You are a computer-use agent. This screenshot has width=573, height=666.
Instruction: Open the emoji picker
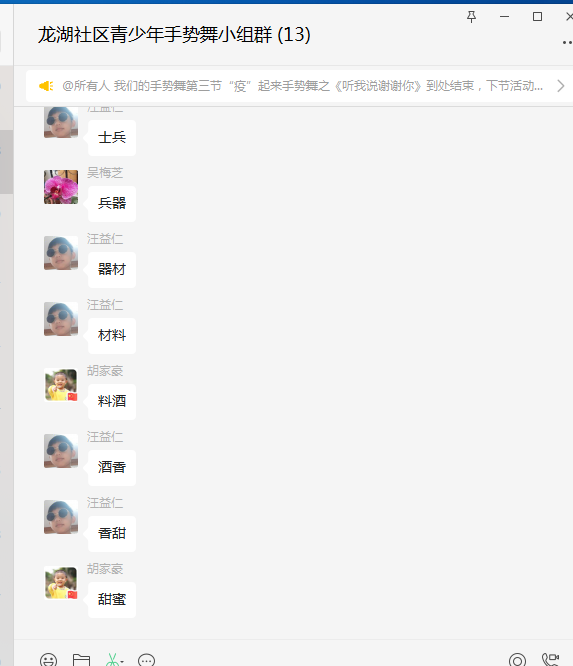[48, 660]
